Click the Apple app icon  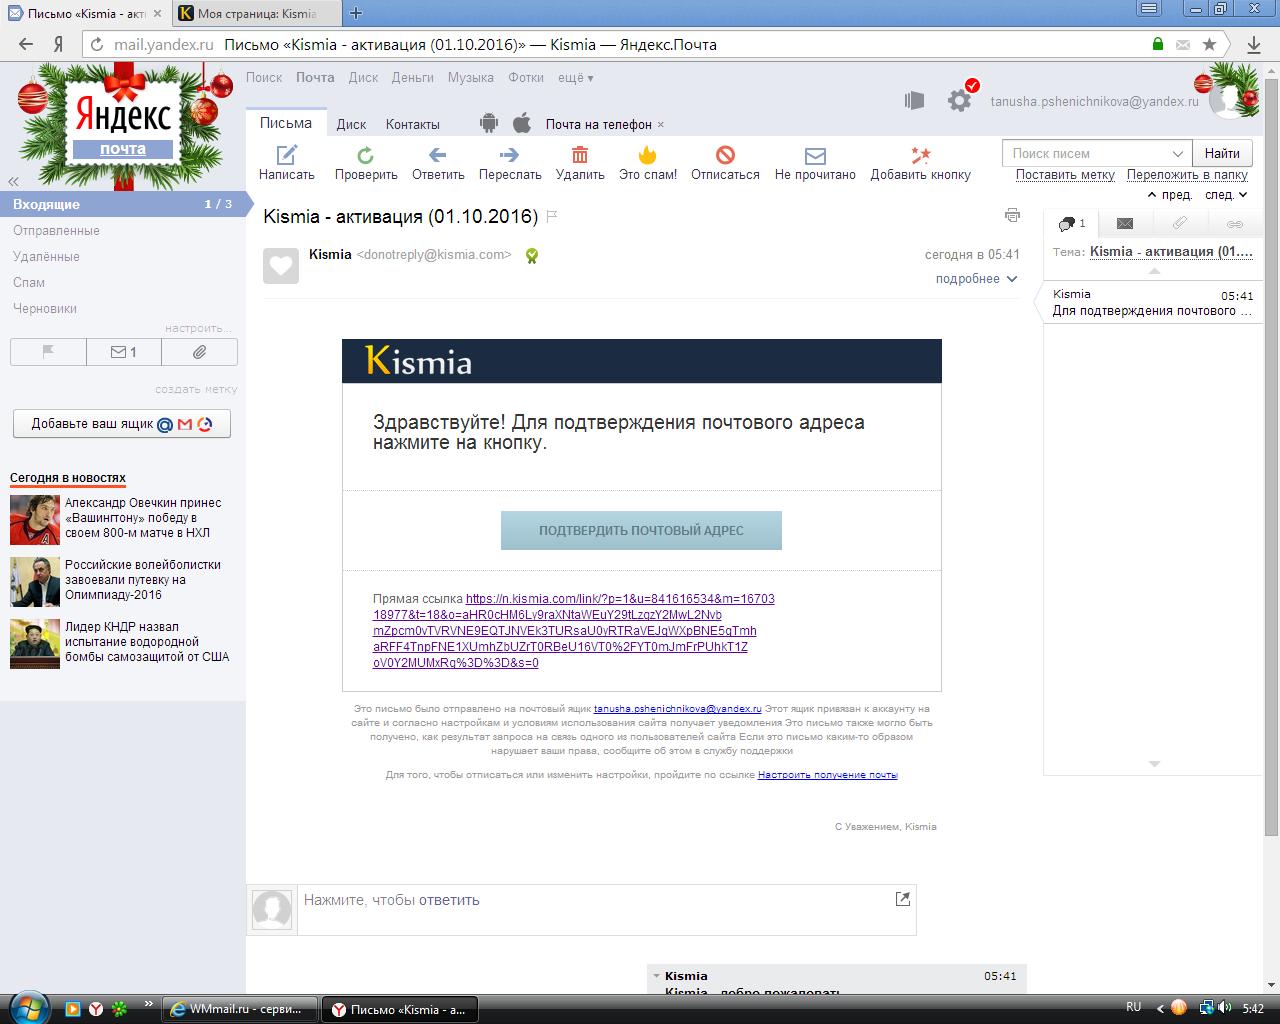point(521,123)
